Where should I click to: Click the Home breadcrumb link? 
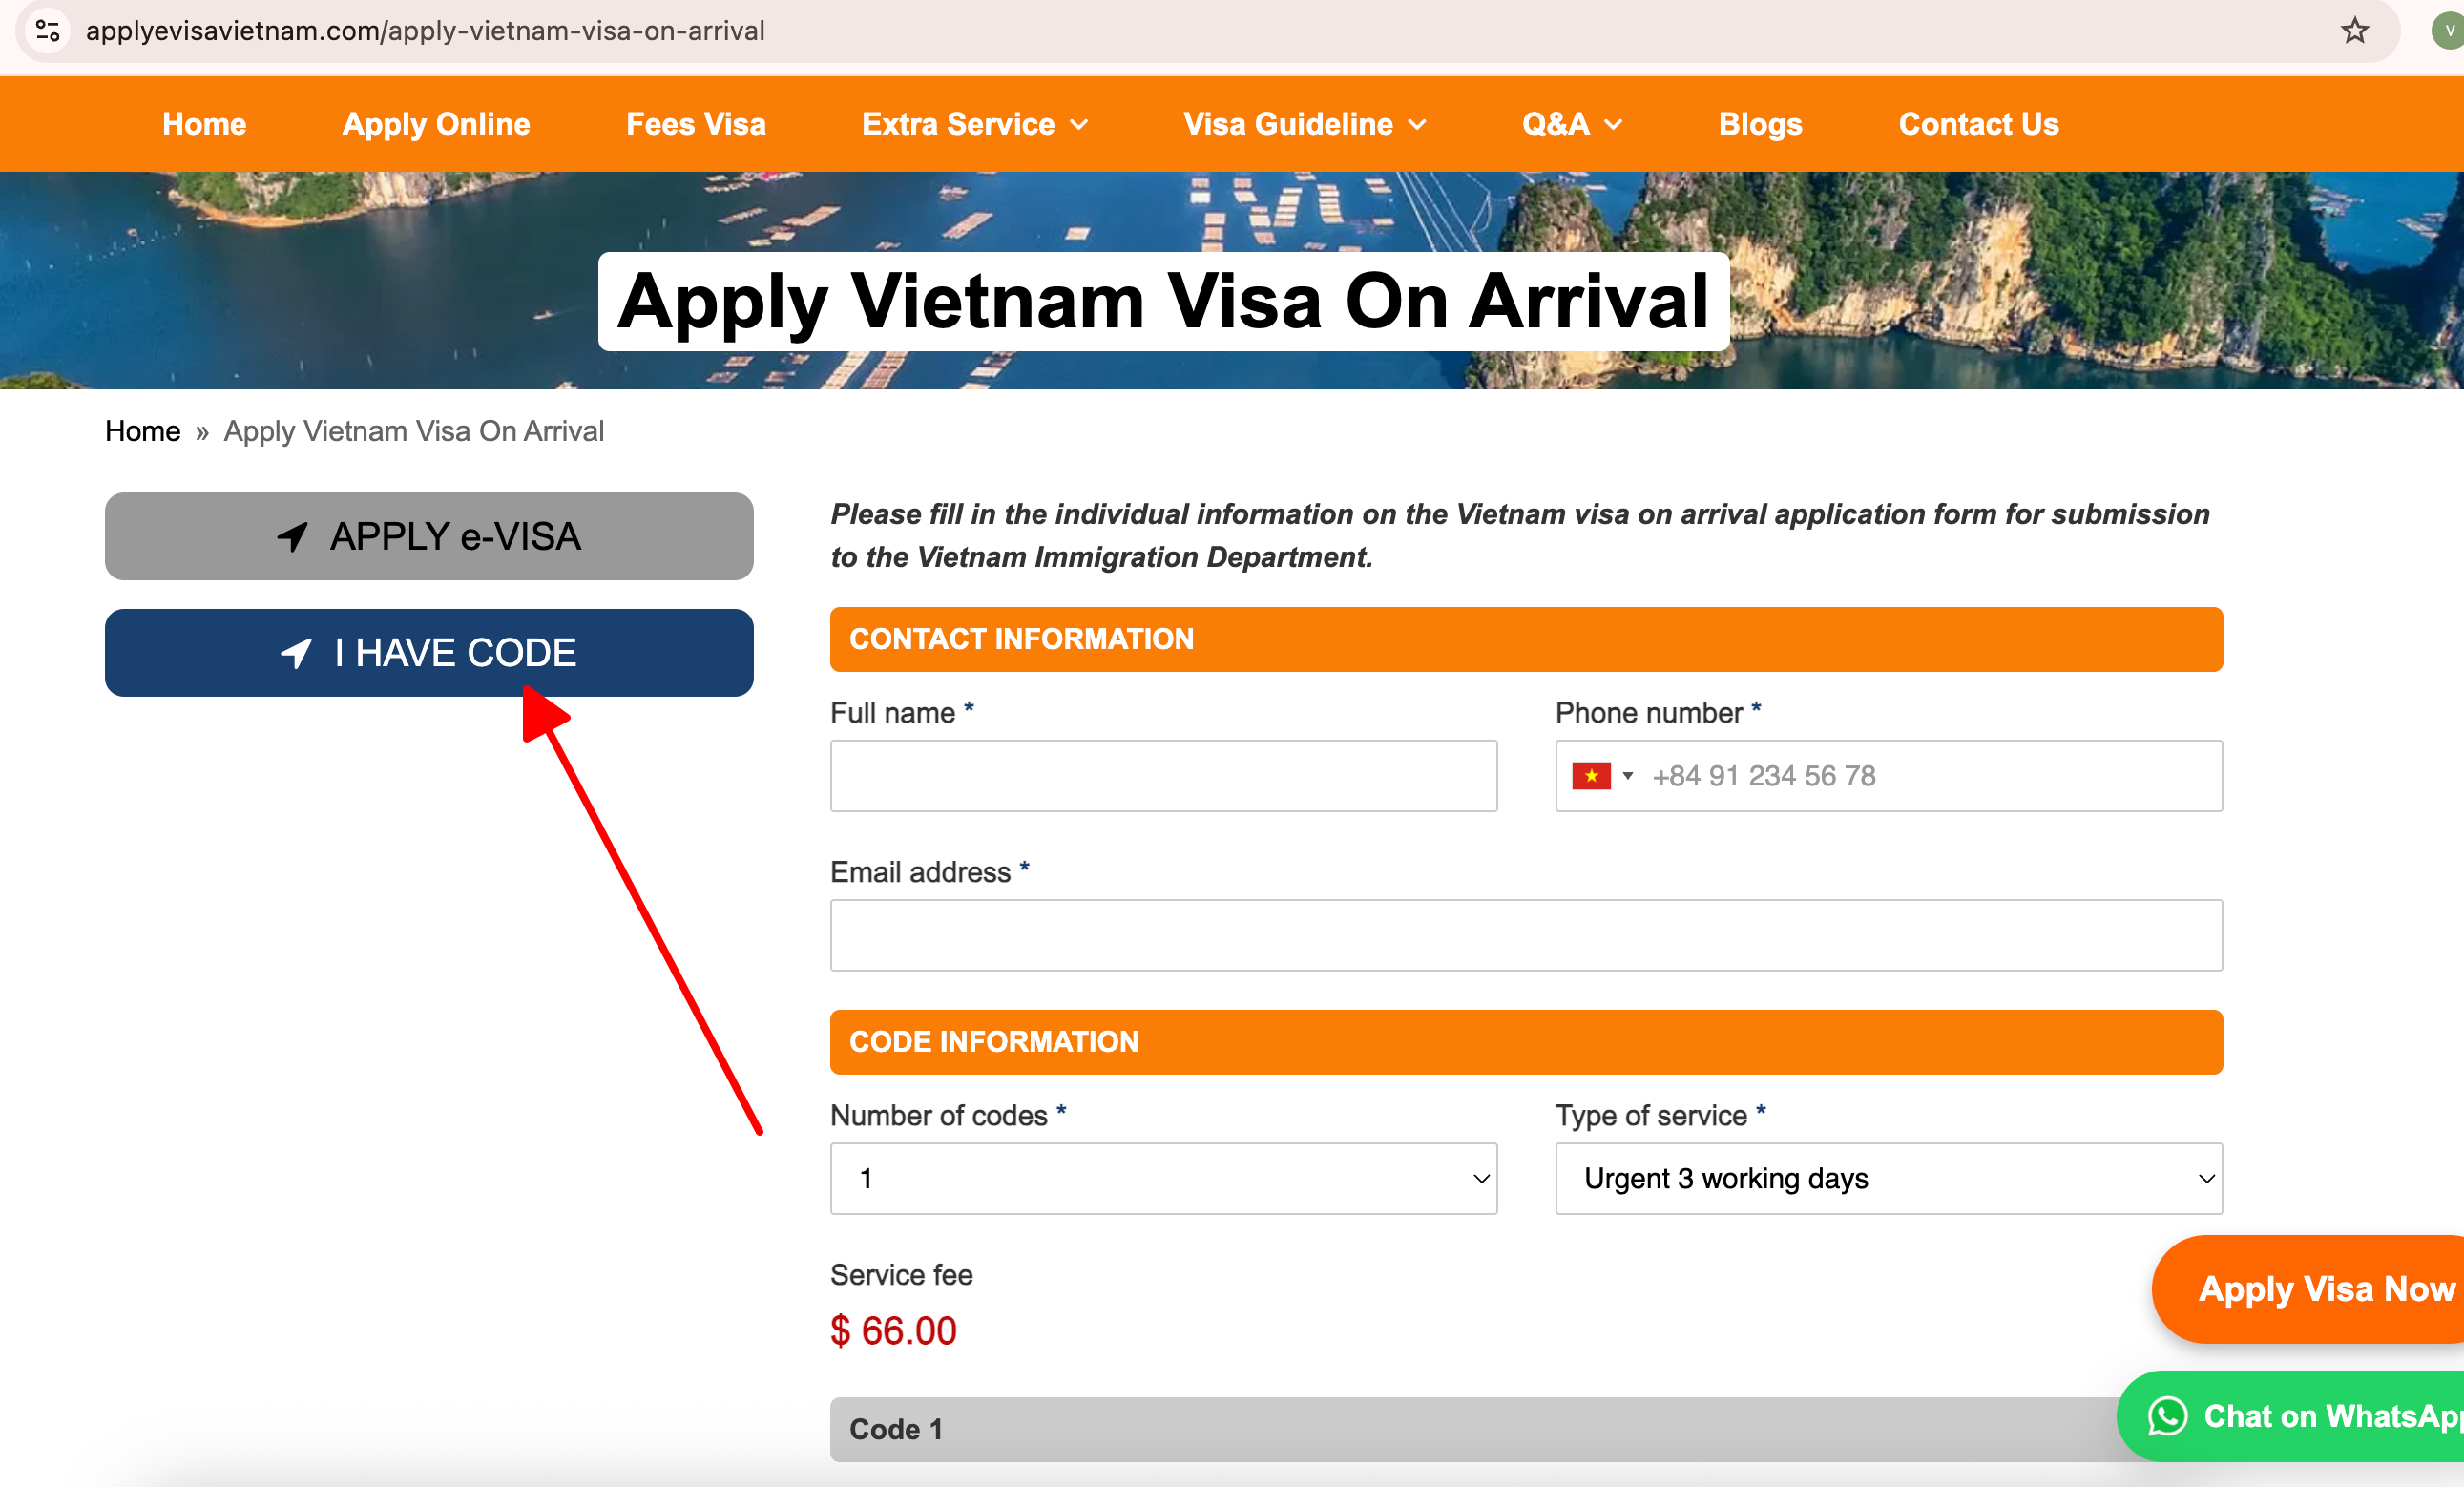tap(143, 431)
